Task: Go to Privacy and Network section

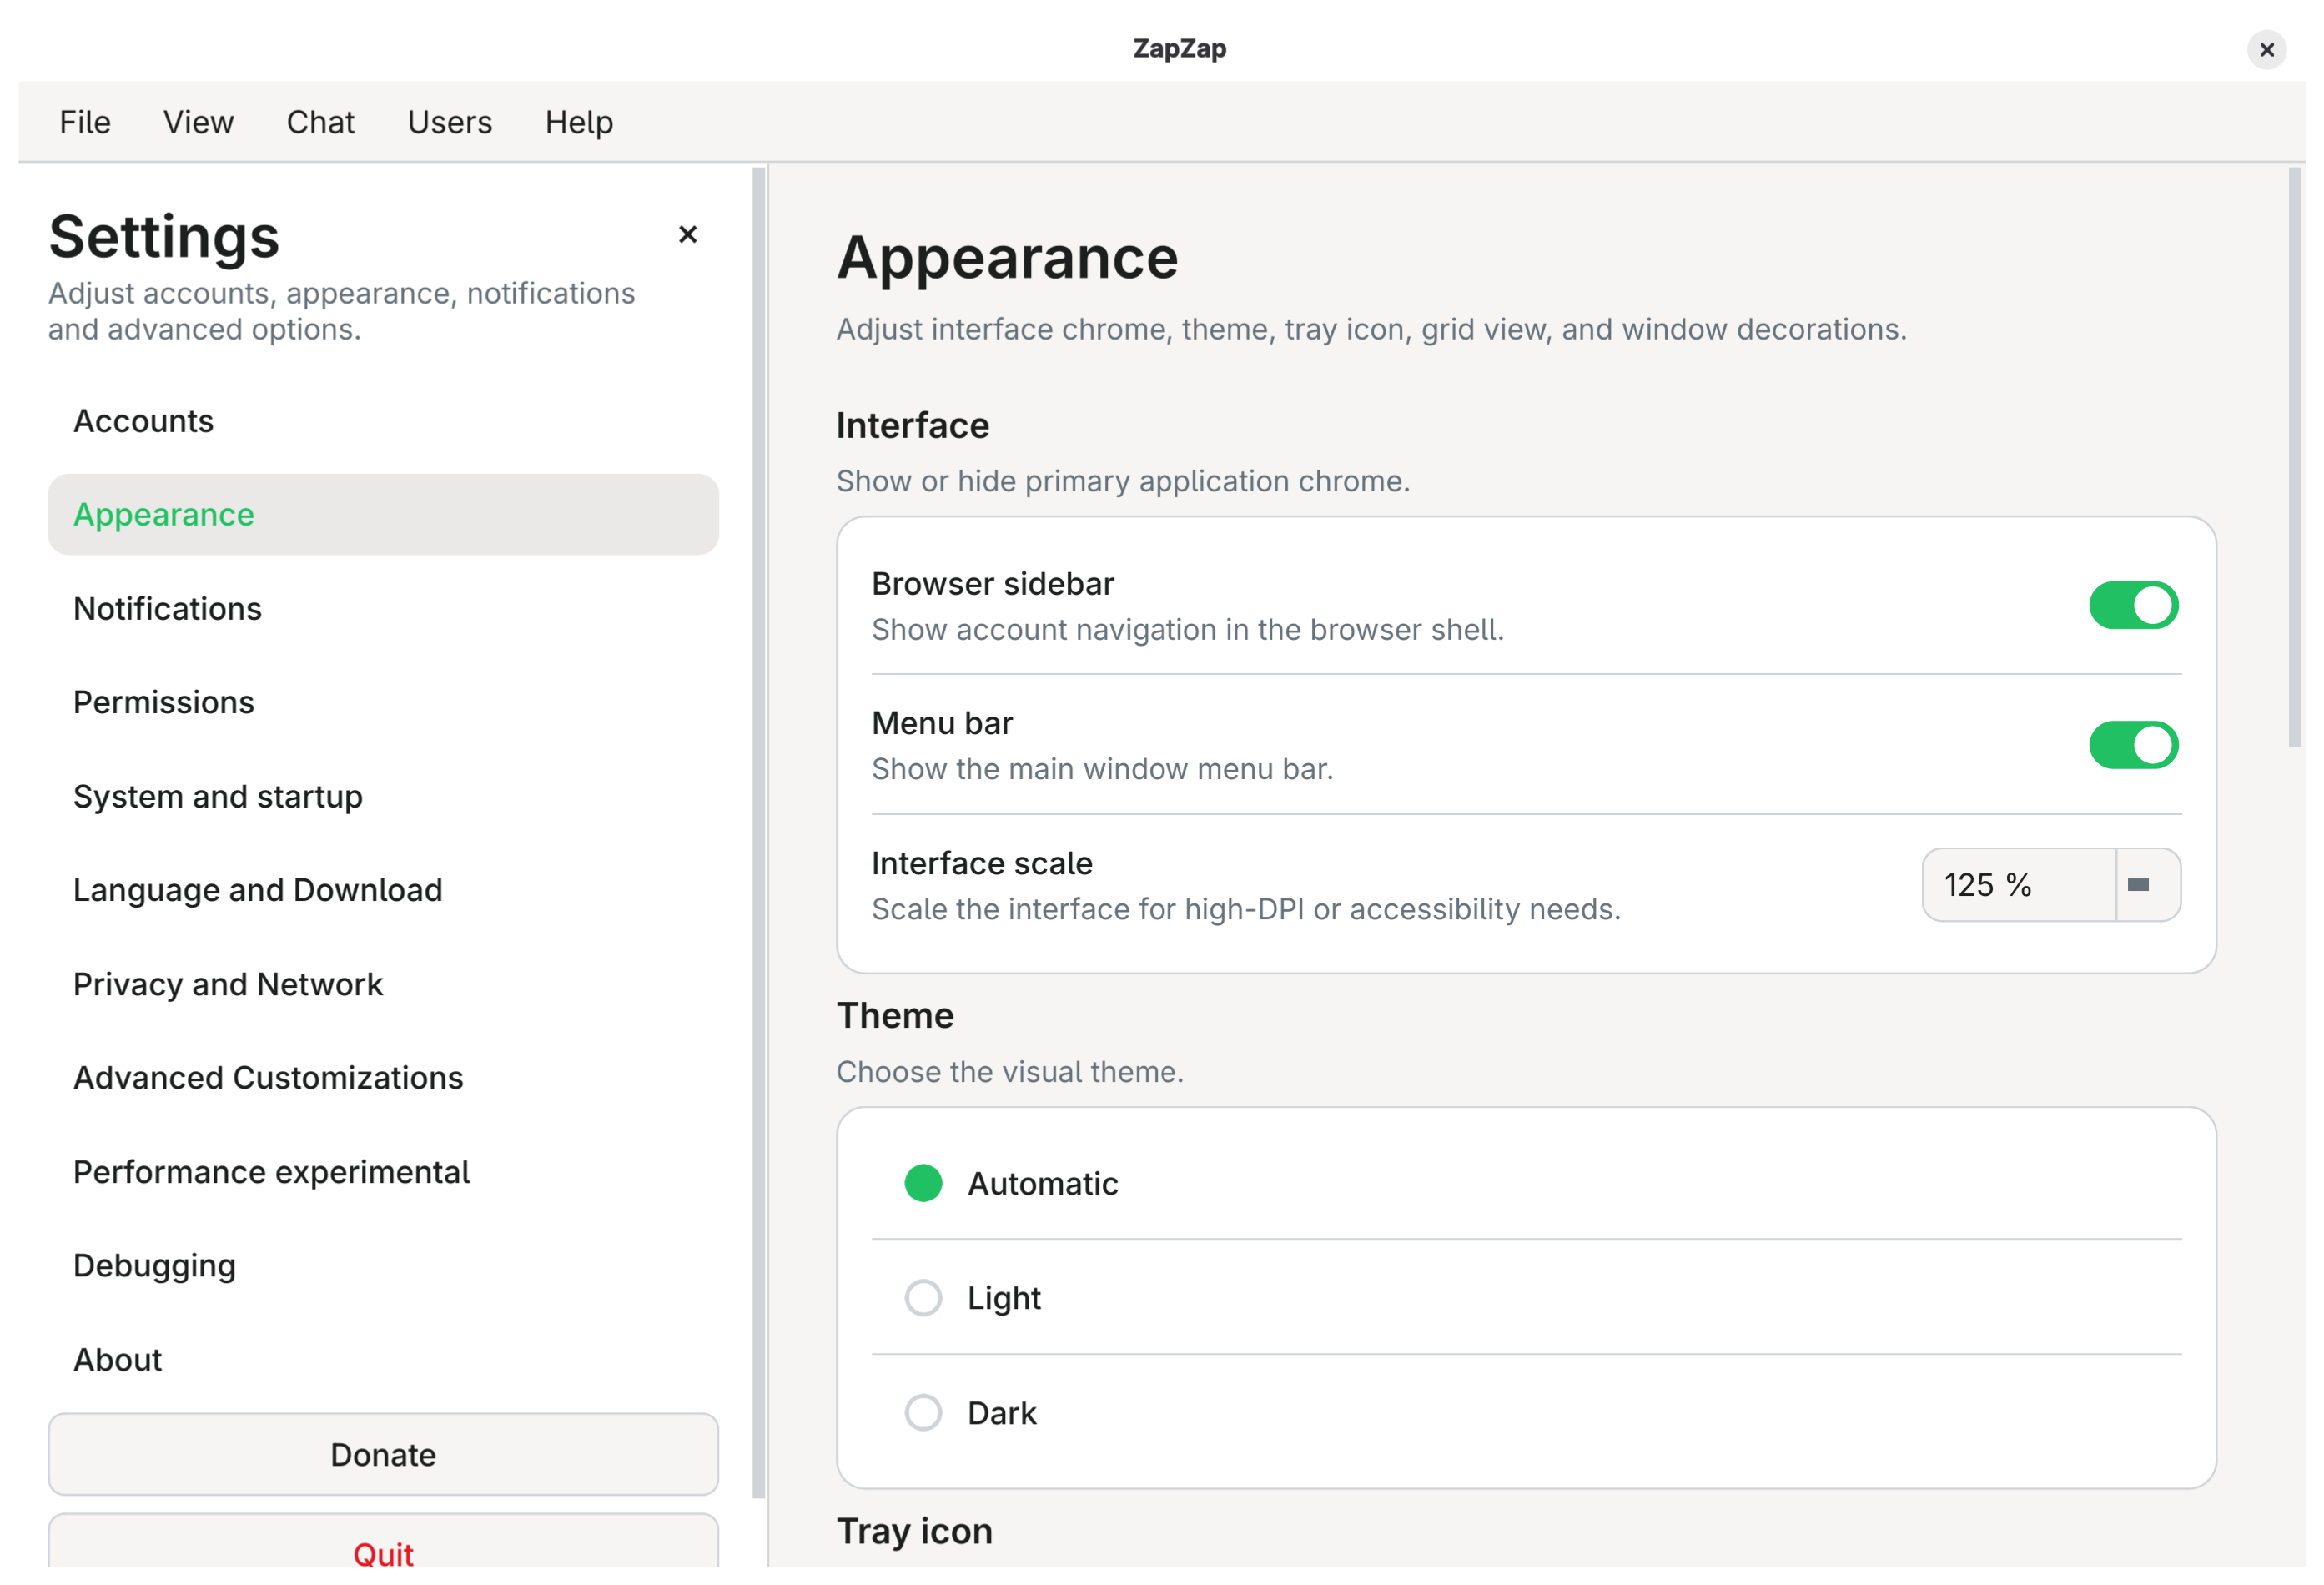Action: pos(383,984)
